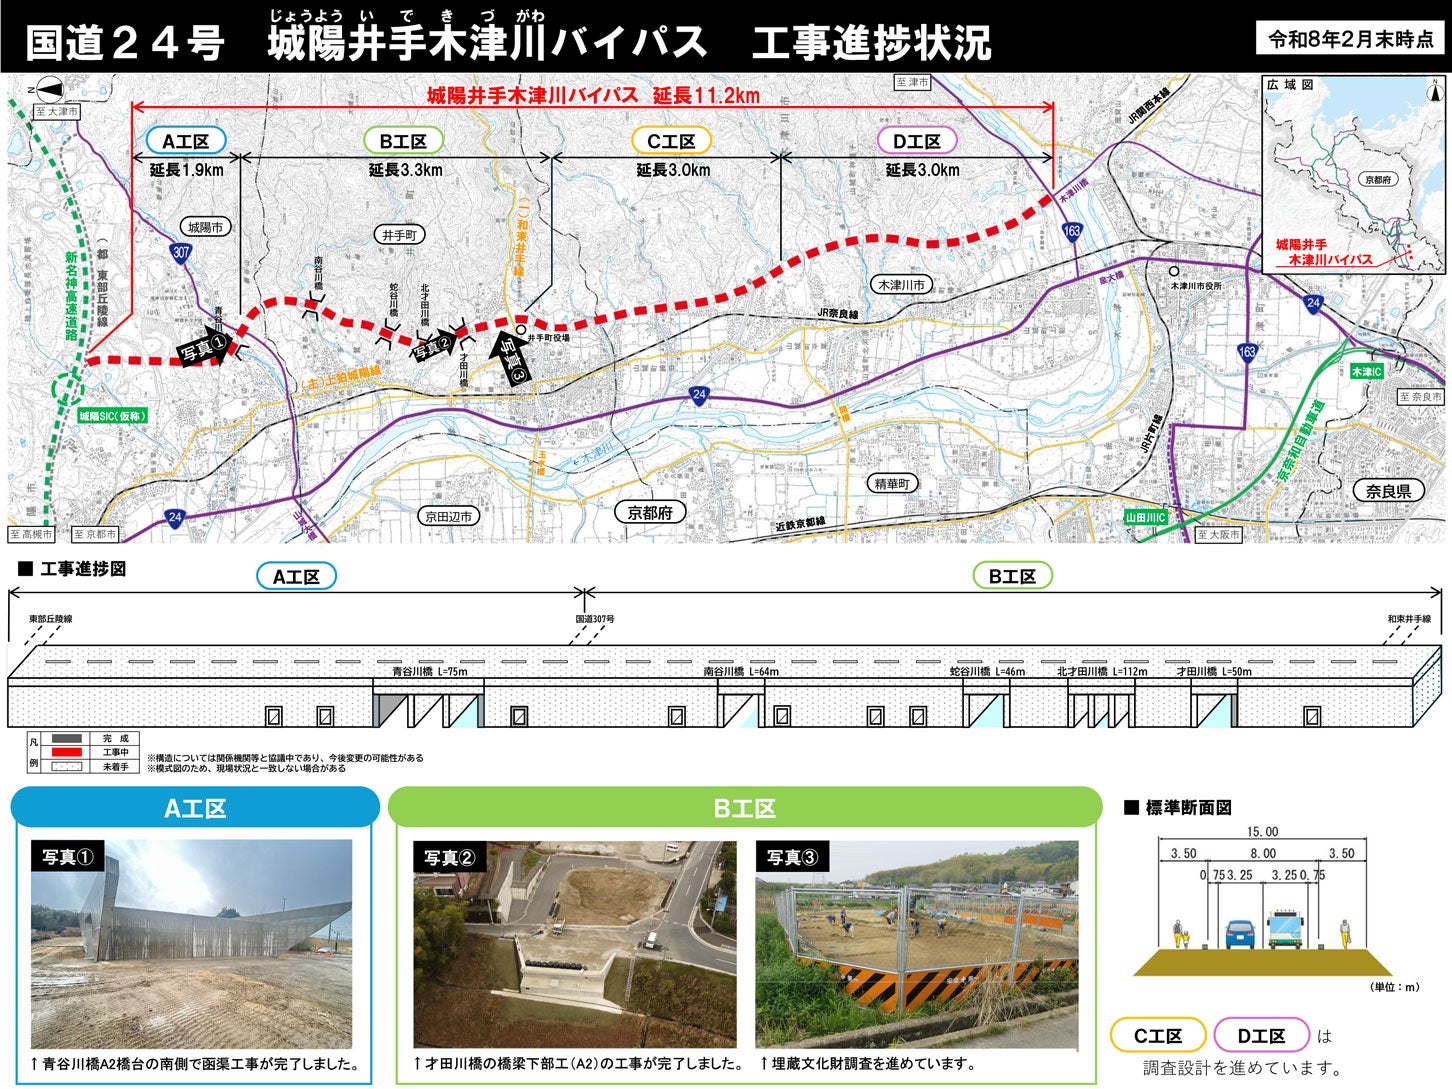Click the route 163 shield near 木津川橋
The width and height of the screenshot is (1452, 1089).
[1072, 231]
